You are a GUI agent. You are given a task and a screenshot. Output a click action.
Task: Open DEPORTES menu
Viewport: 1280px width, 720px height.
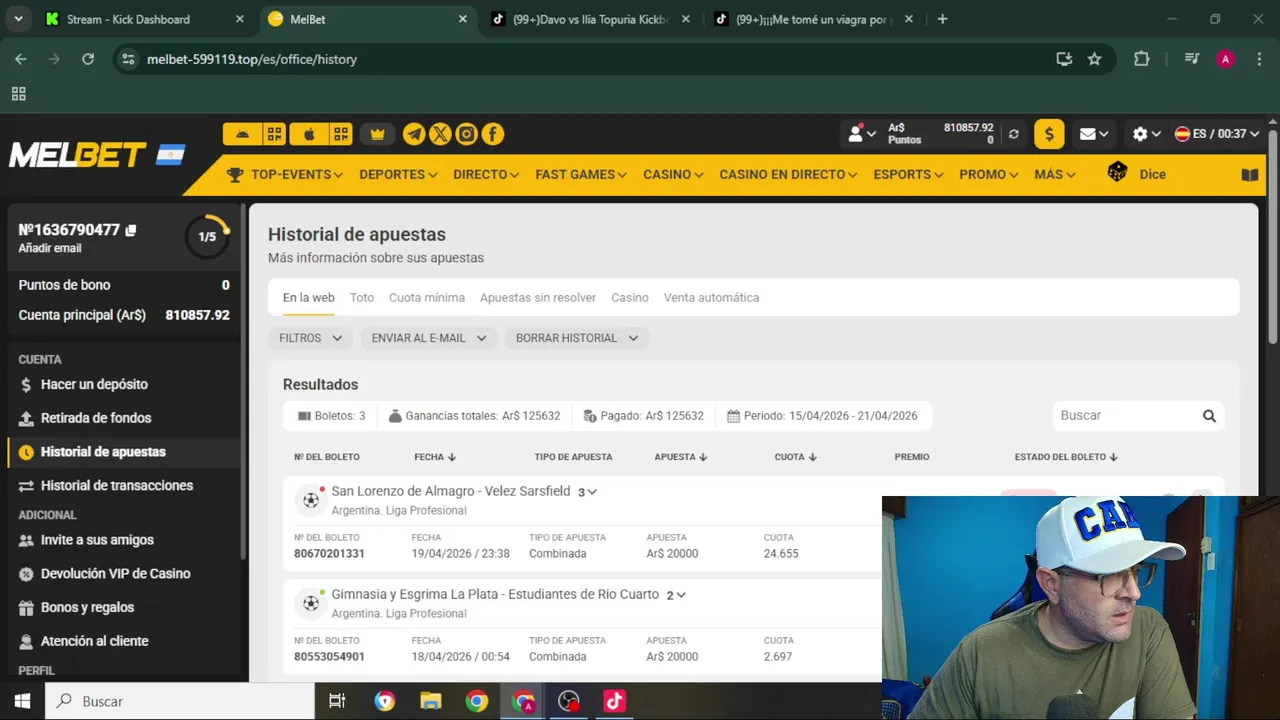tap(398, 174)
